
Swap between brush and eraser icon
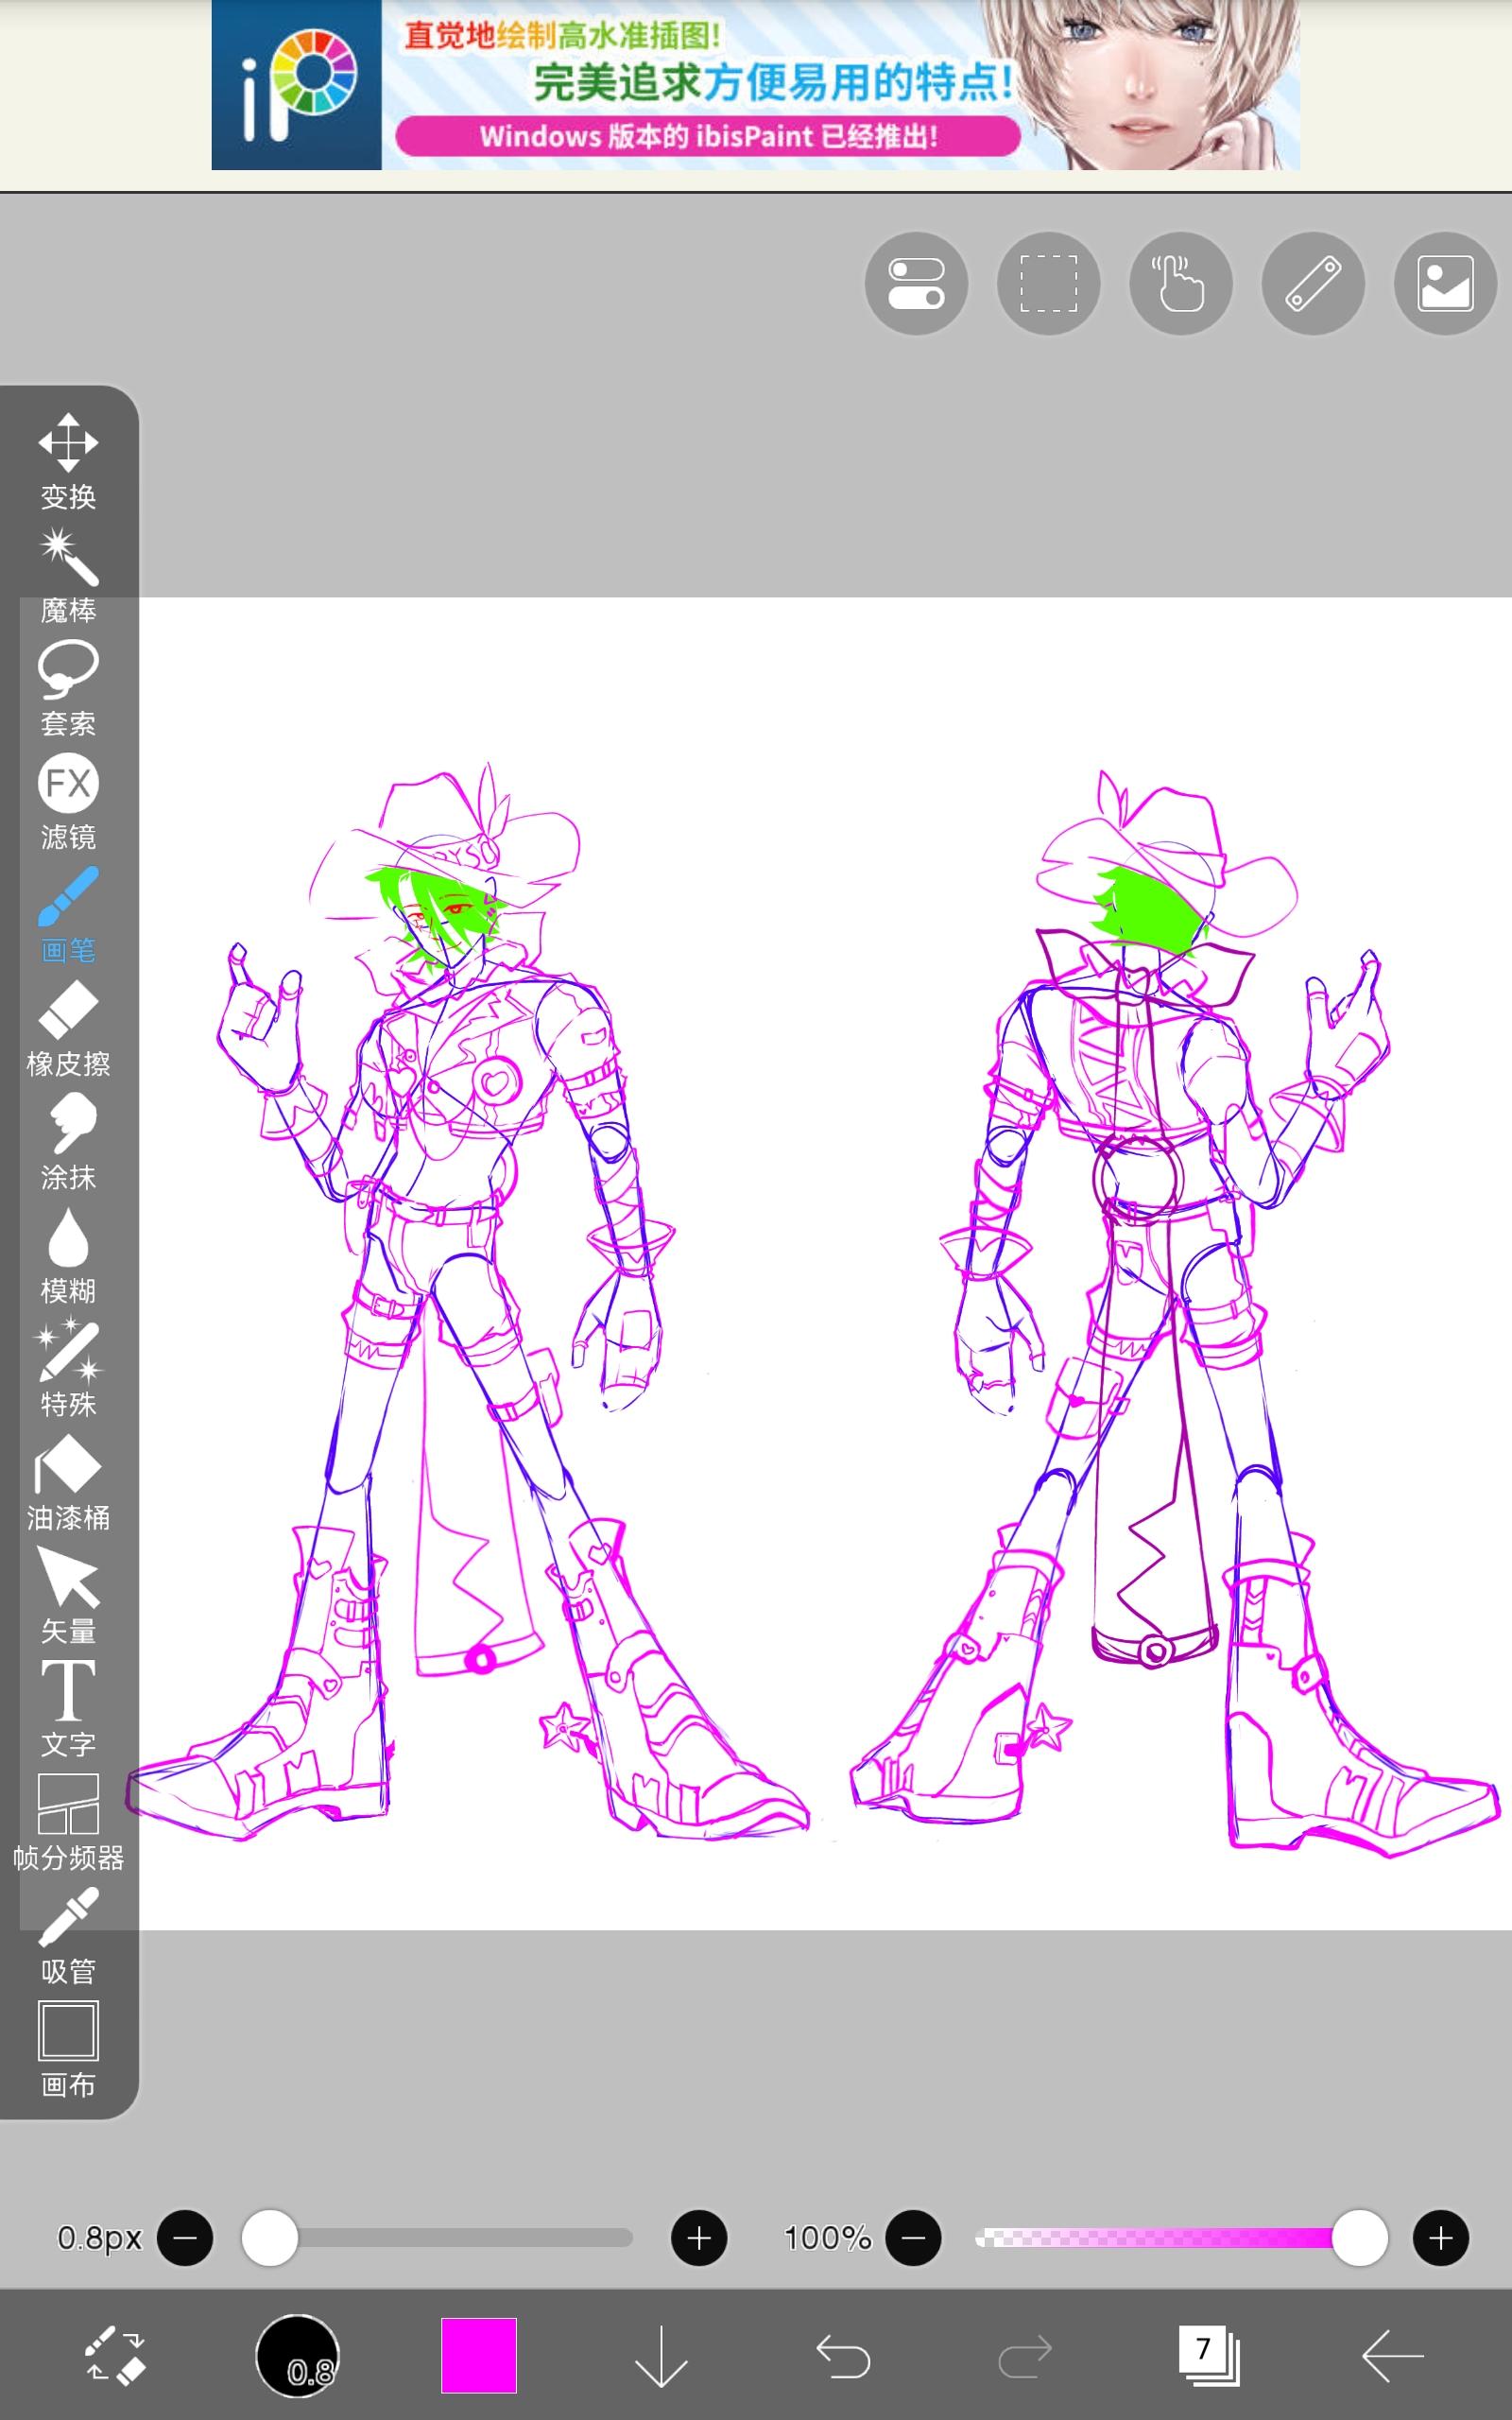coord(116,2355)
